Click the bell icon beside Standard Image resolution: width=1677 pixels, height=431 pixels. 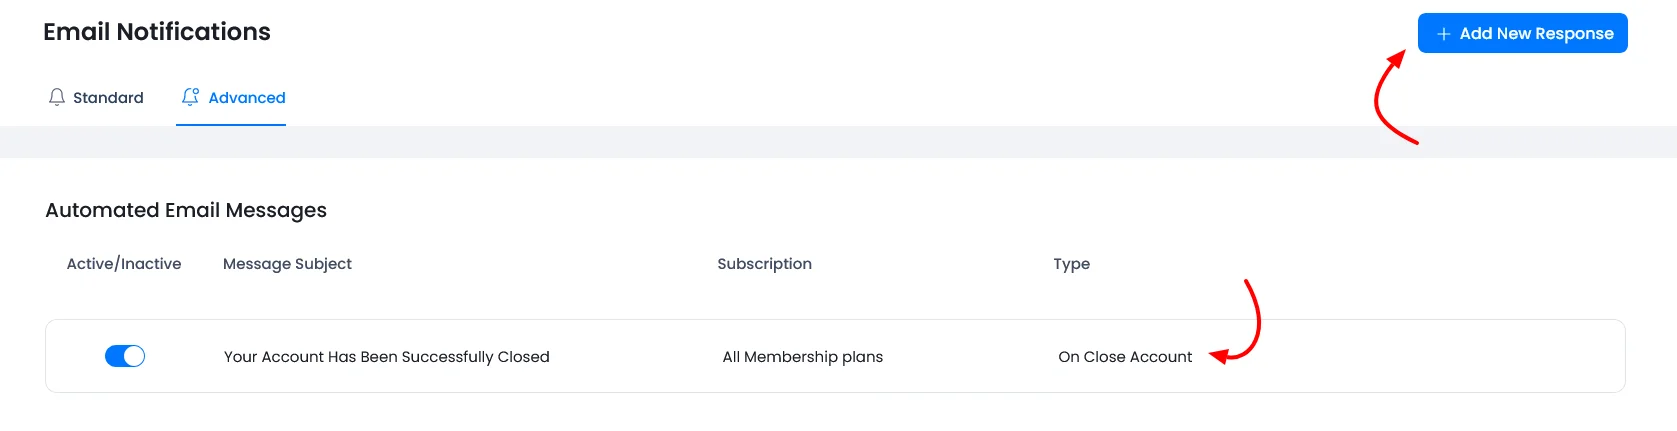[x=57, y=97]
